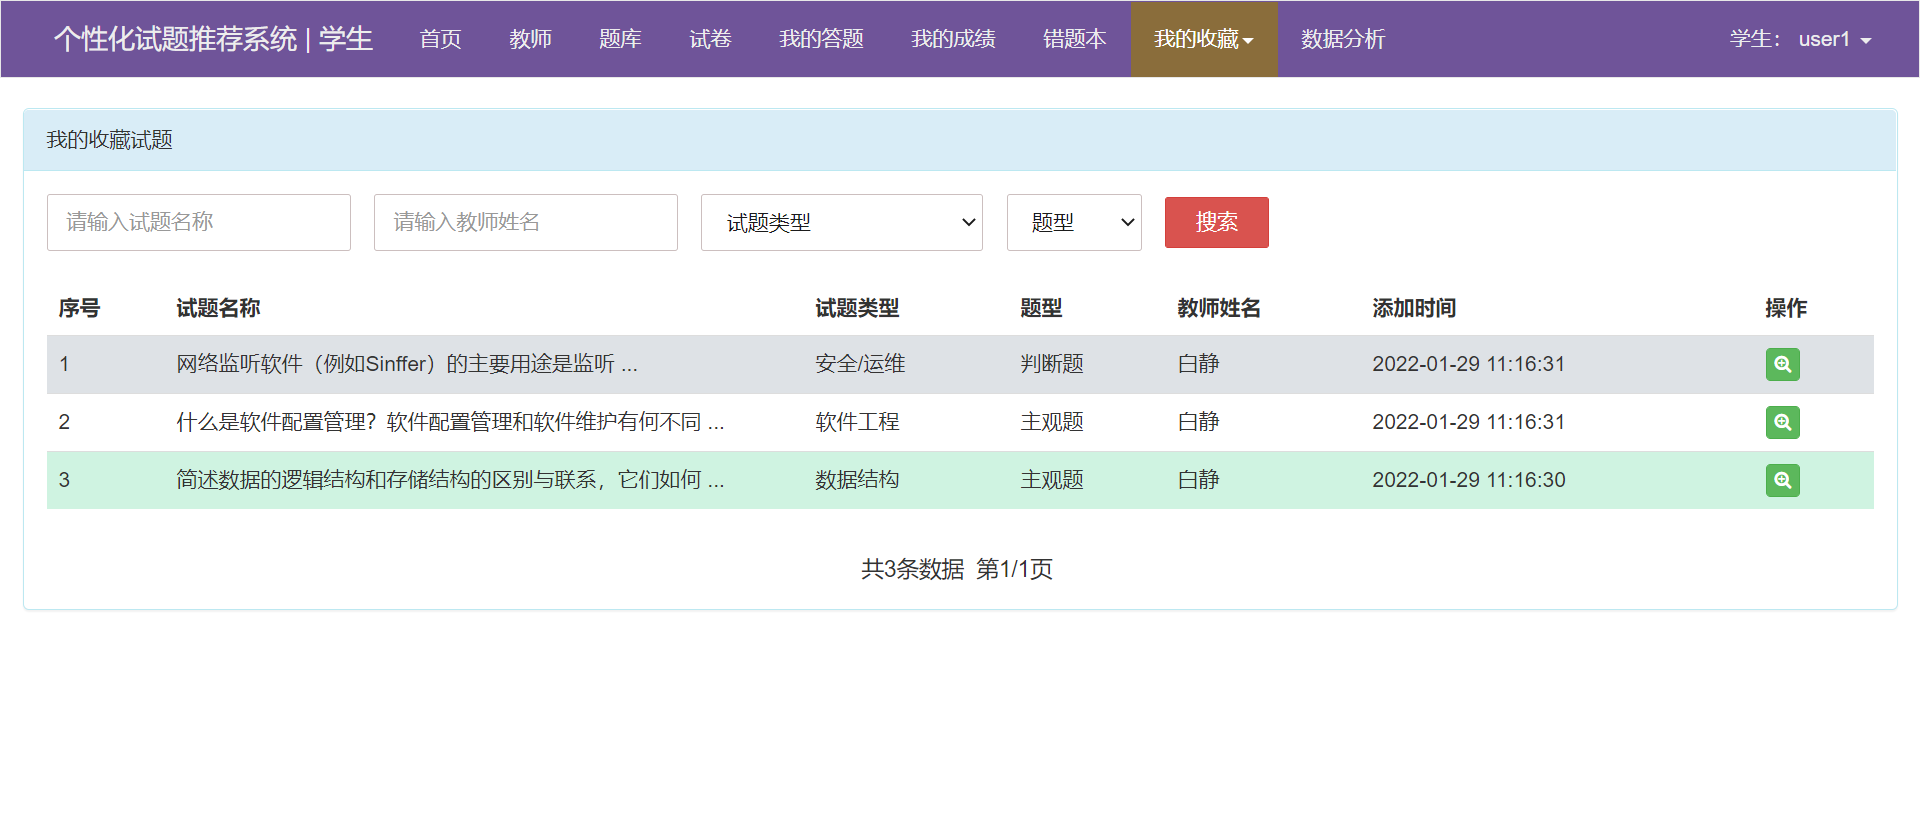Click the 试题类型 column header
This screenshot has width=1920, height=824.
coord(857,308)
